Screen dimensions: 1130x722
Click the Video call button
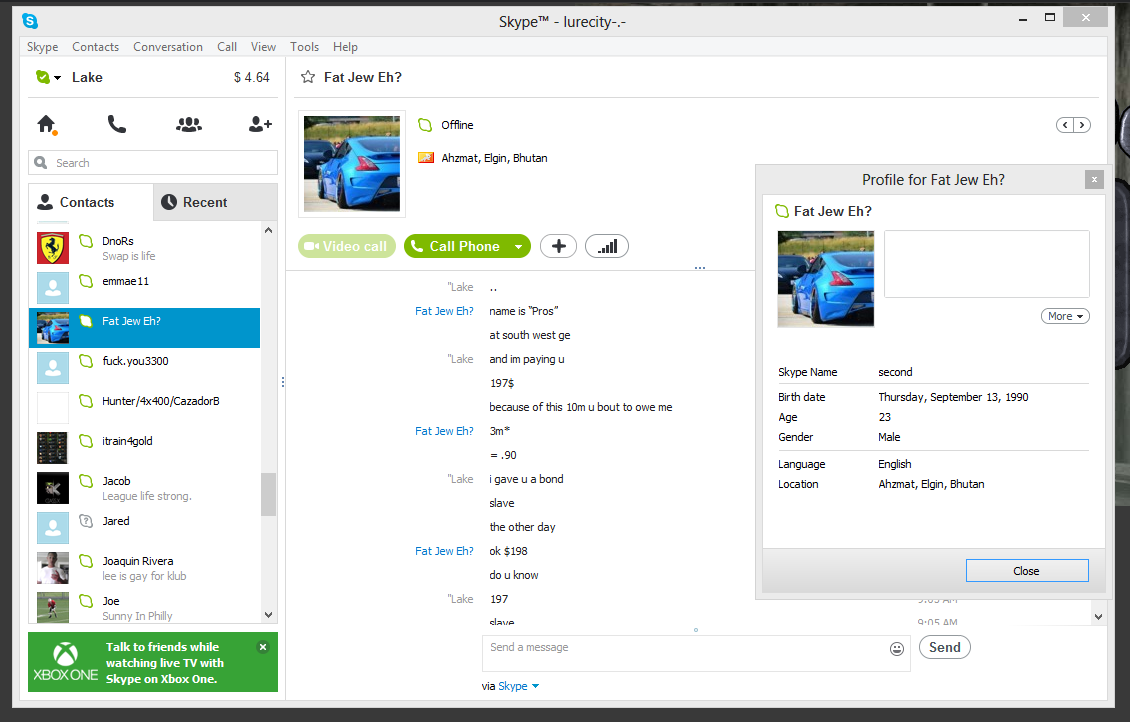click(347, 246)
